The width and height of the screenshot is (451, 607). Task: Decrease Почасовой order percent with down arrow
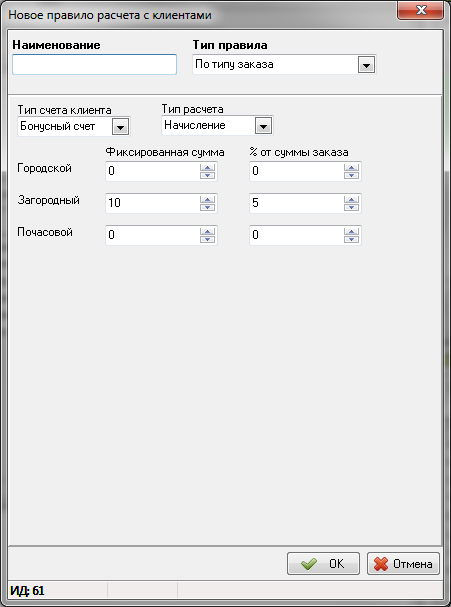(x=351, y=240)
